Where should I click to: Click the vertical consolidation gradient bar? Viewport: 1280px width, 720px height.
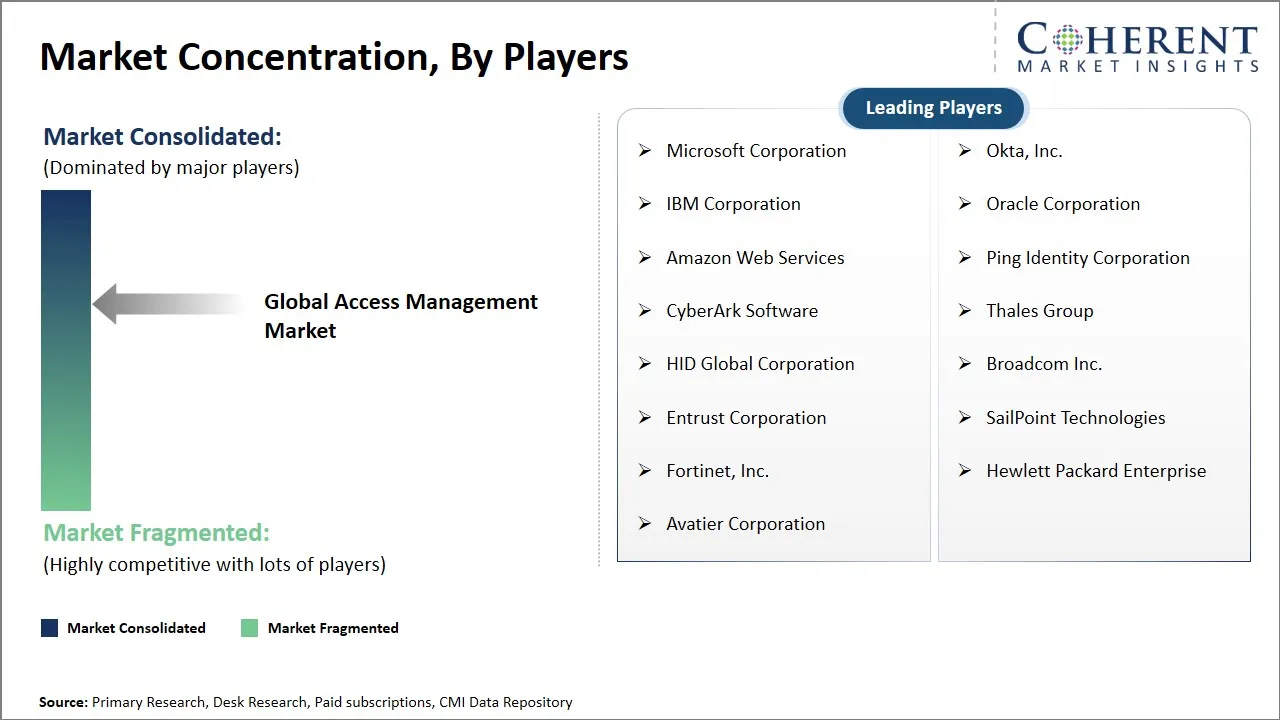(65, 350)
